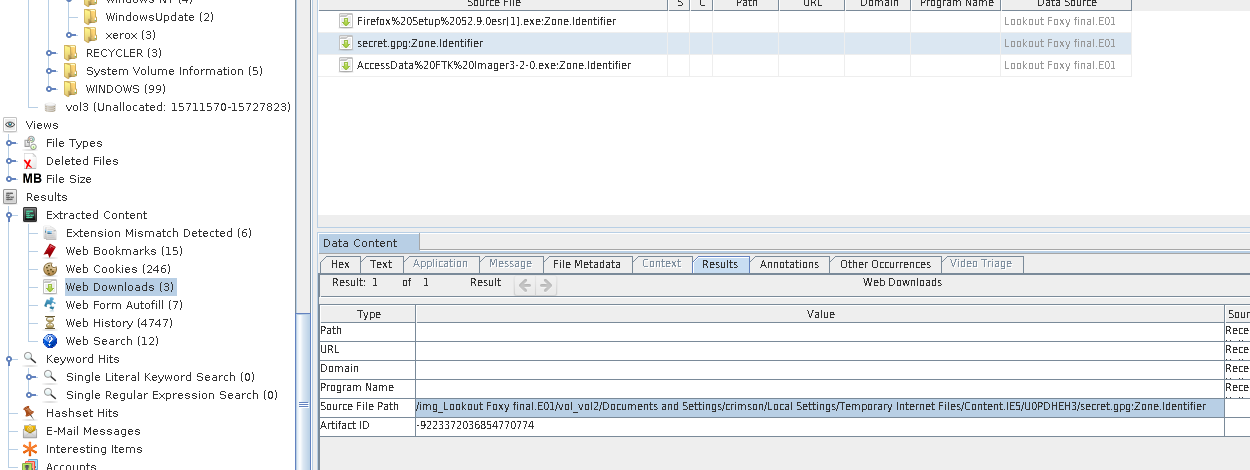This screenshot has width=1250, height=470.
Task: Expand the WINDOWS folder node
Action: [51, 89]
